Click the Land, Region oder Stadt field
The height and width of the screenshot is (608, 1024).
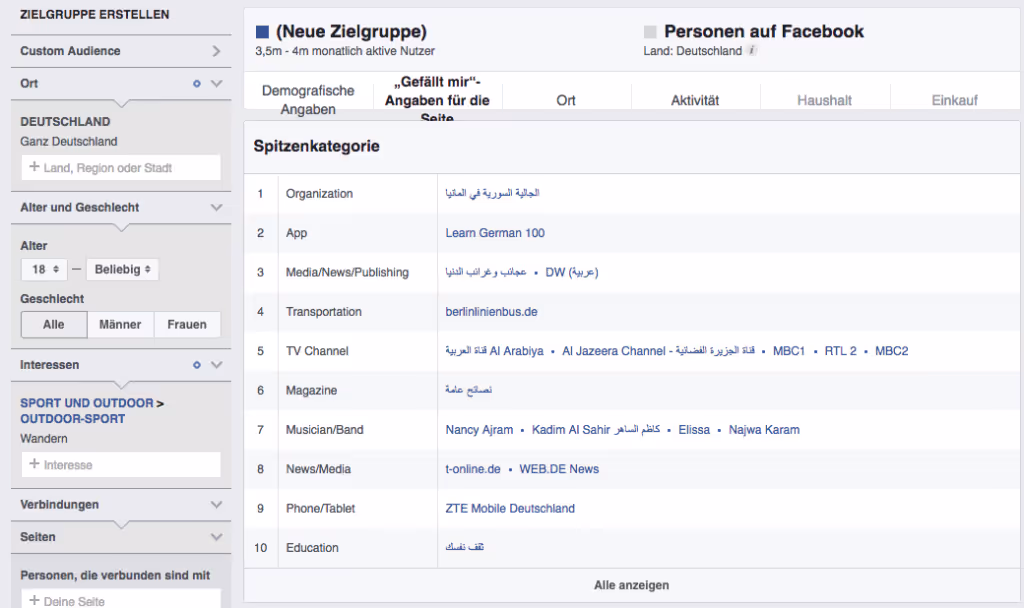coord(121,168)
